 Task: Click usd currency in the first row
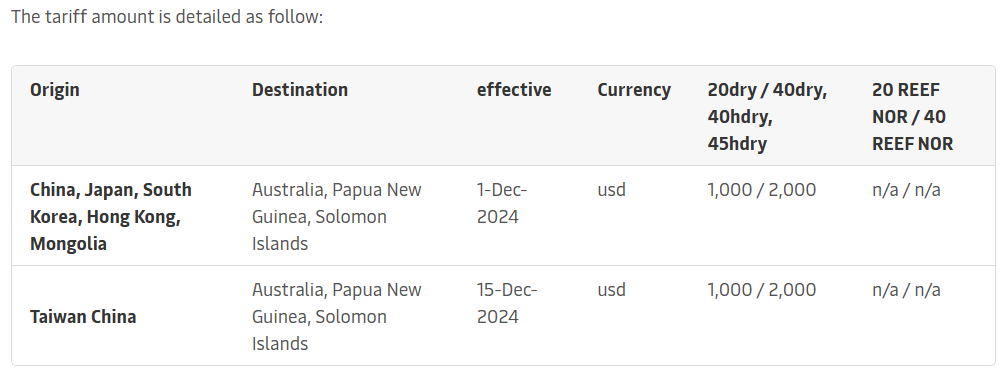[x=611, y=190]
